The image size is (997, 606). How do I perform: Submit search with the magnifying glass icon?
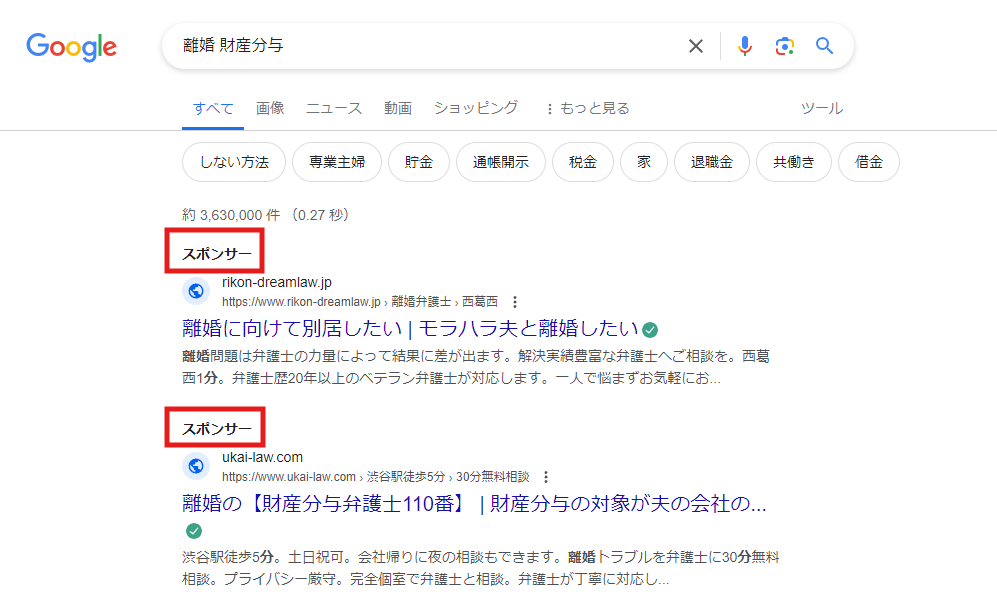click(825, 46)
